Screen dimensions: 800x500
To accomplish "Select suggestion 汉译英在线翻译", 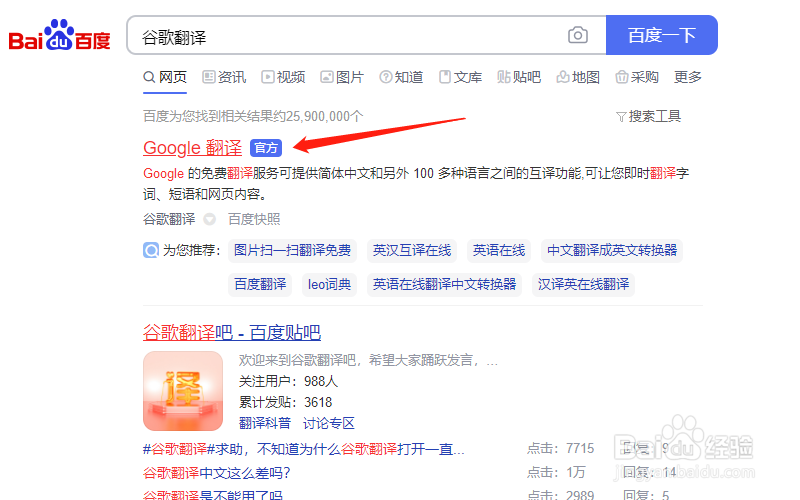I will tap(583, 284).
